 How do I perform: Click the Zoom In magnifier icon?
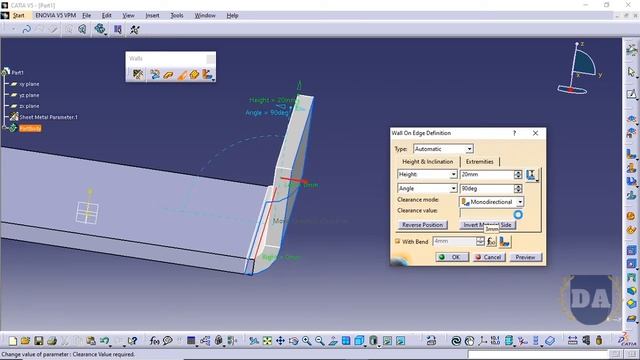click(x=307, y=340)
